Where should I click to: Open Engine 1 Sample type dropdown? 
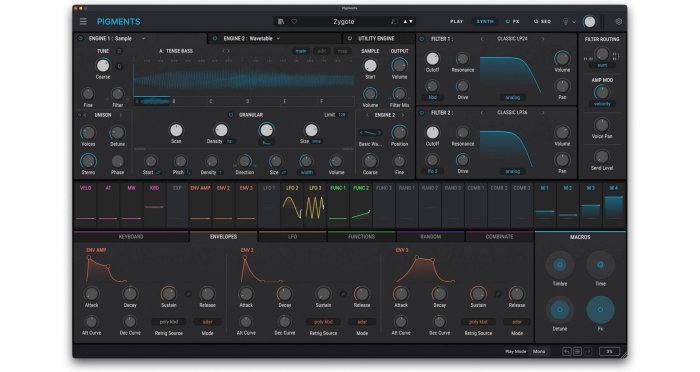[143, 38]
